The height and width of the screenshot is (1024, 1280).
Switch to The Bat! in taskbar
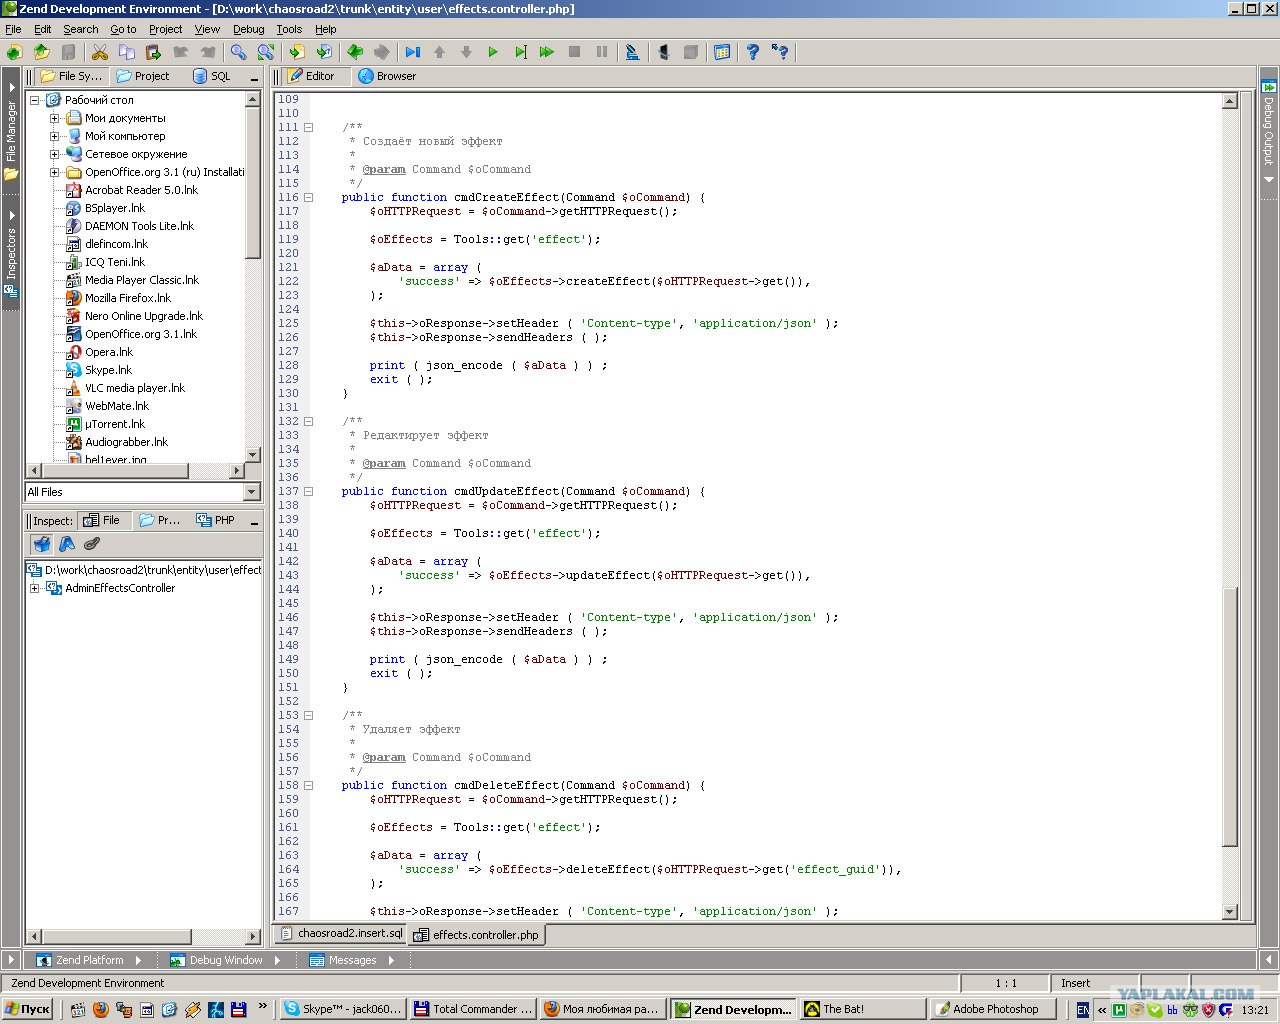click(863, 1009)
